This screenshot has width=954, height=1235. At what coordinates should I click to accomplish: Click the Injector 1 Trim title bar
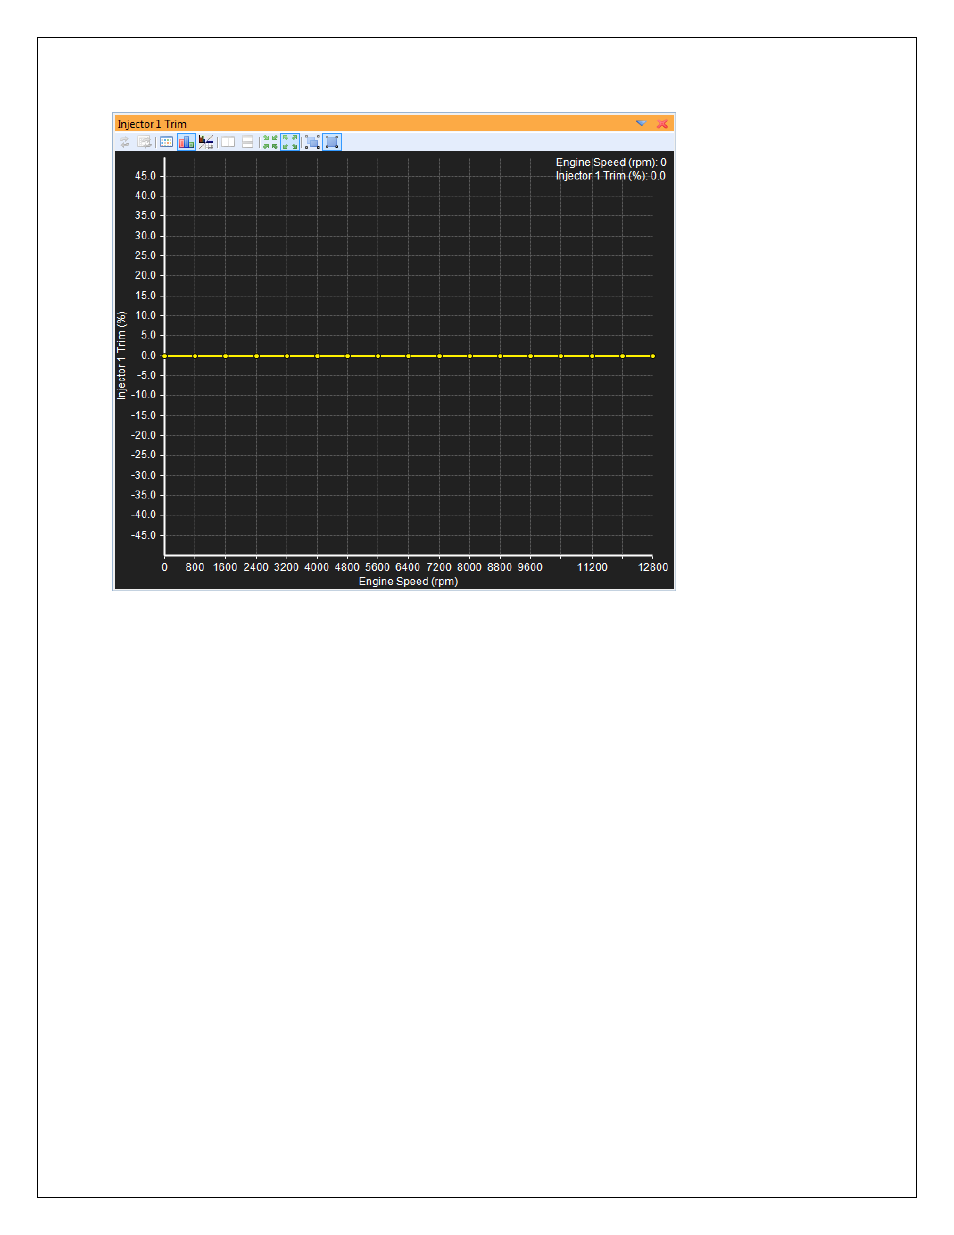click(394, 124)
